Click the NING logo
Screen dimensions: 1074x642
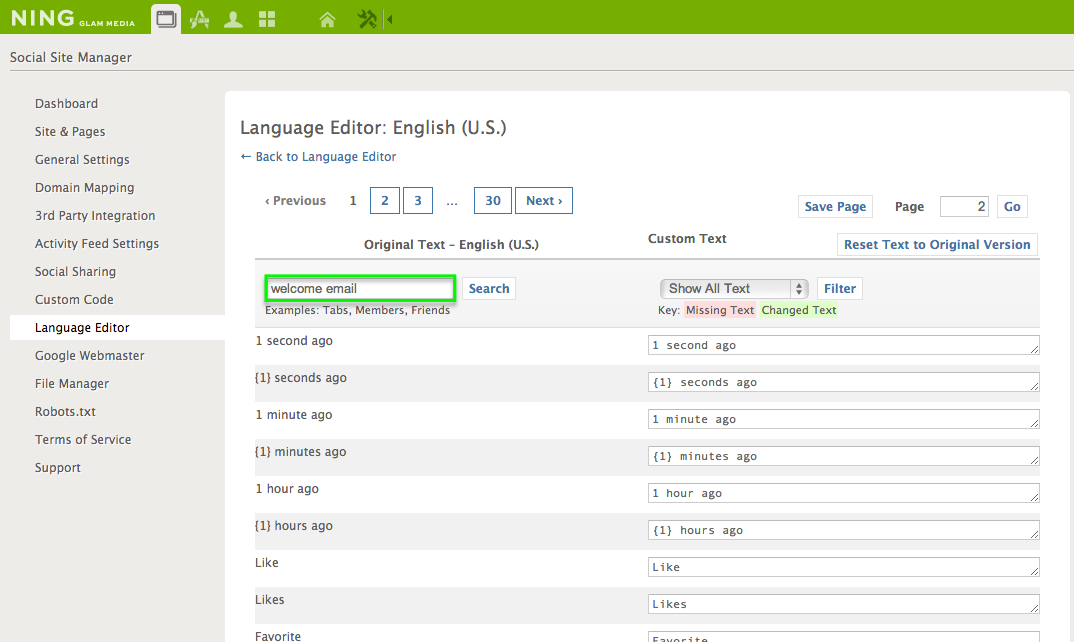tap(43, 17)
